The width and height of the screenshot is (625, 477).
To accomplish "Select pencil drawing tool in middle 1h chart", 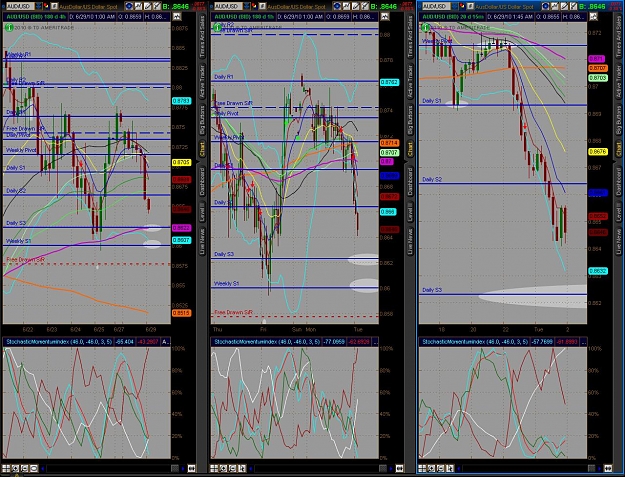I will (356, 6).
